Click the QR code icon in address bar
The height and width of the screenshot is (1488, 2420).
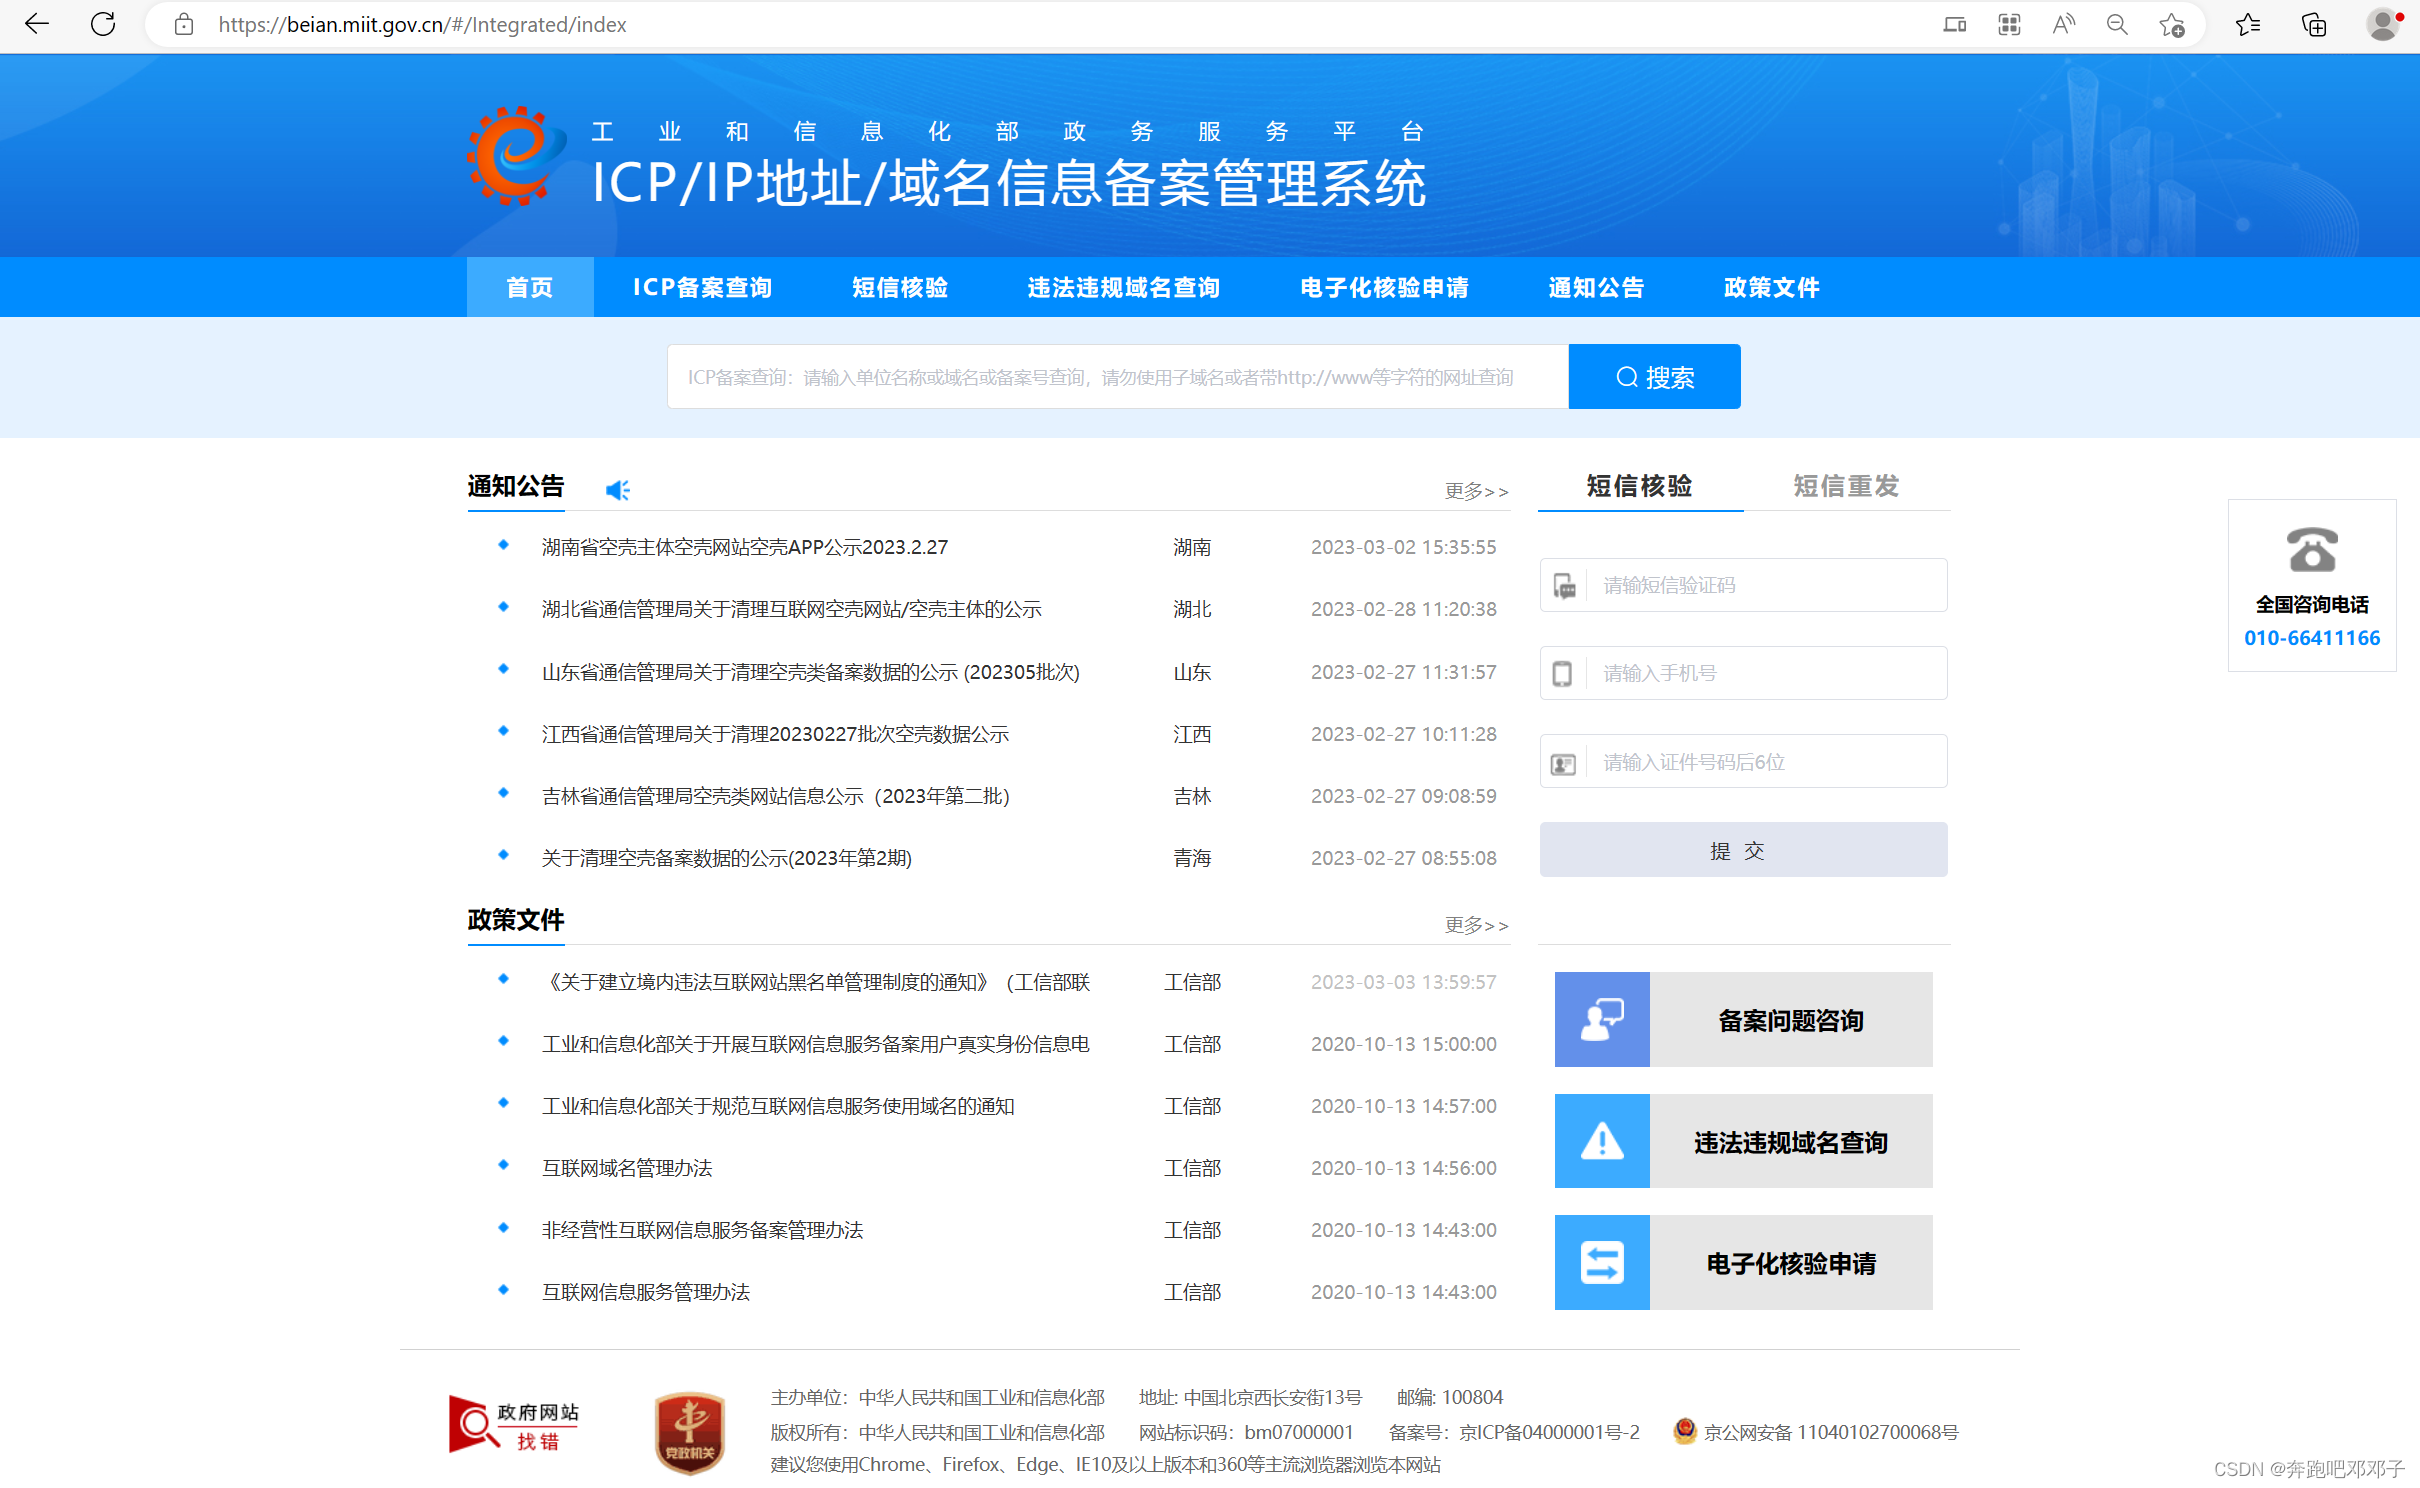(2009, 24)
